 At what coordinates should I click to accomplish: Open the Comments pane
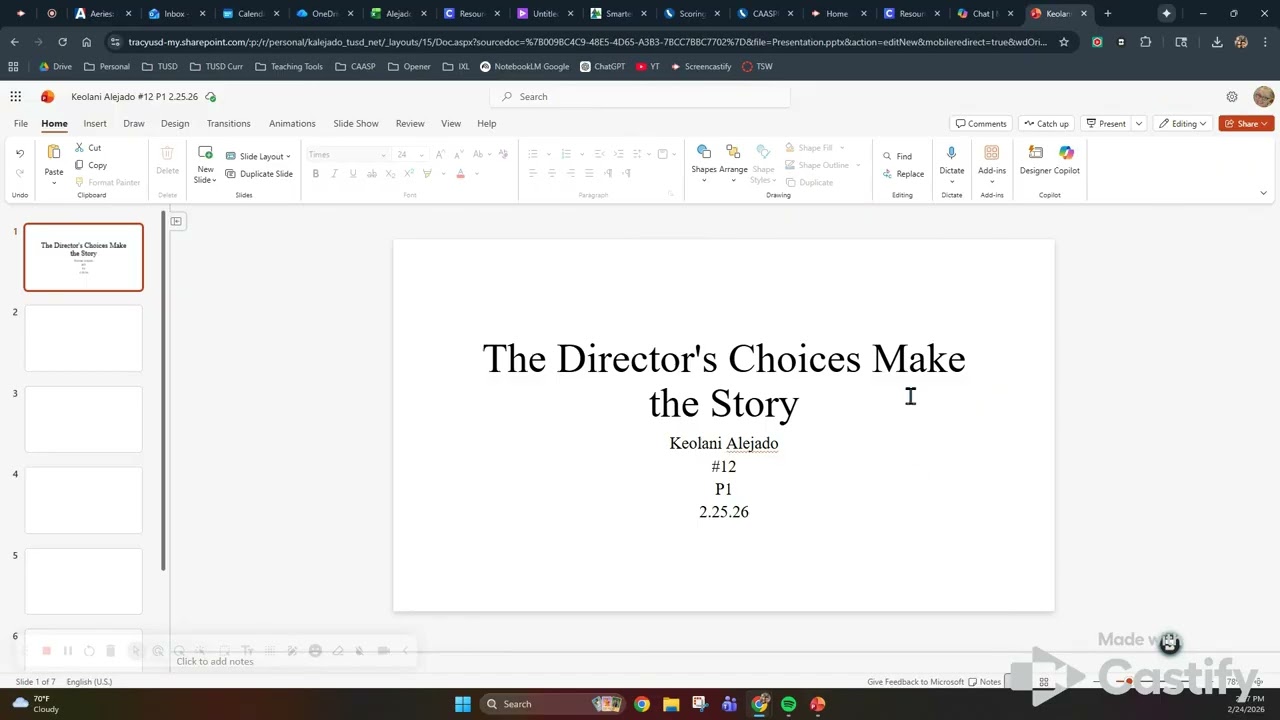(x=981, y=124)
